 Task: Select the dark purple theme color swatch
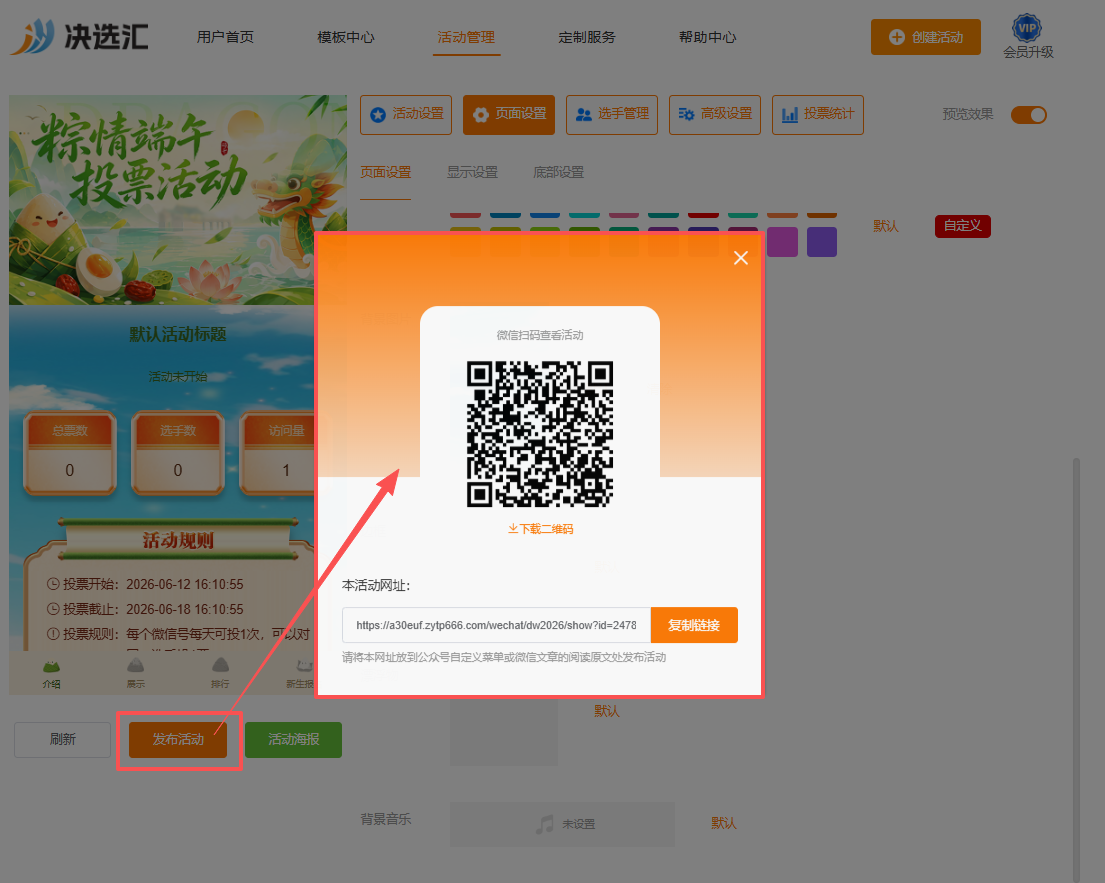point(822,242)
